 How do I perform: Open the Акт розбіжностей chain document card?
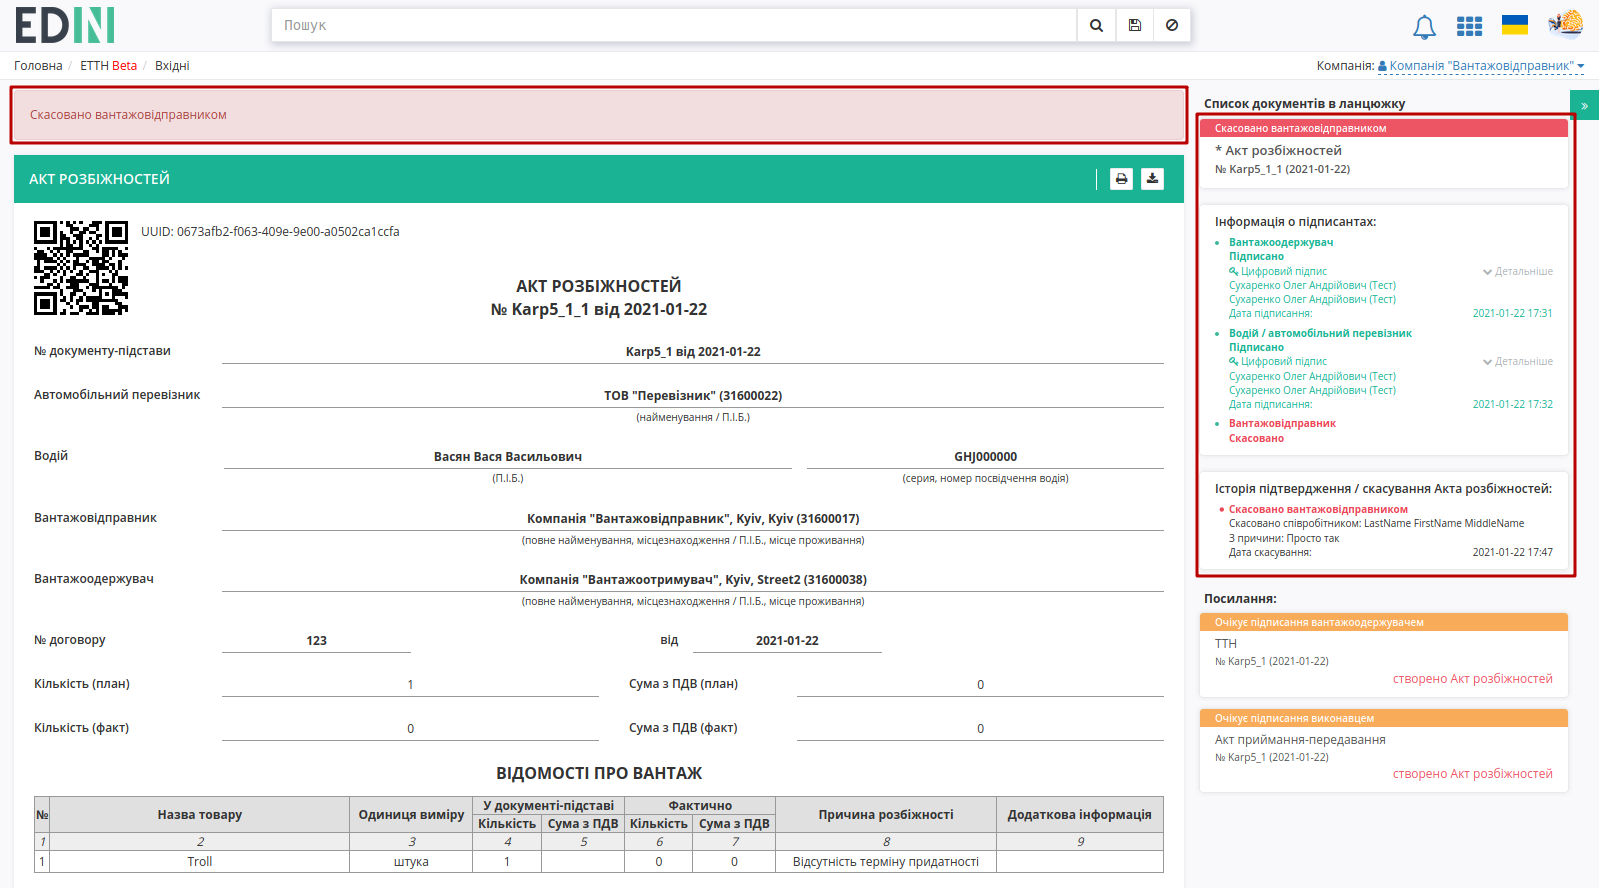click(x=1384, y=154)
